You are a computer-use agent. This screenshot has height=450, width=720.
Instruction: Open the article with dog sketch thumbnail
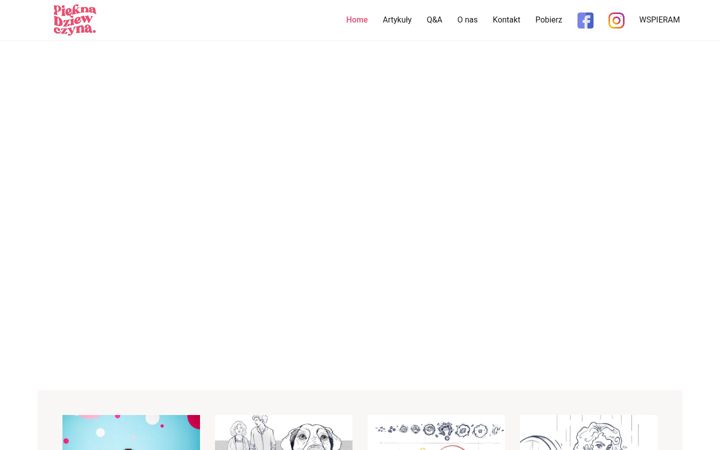pos(284,433)
